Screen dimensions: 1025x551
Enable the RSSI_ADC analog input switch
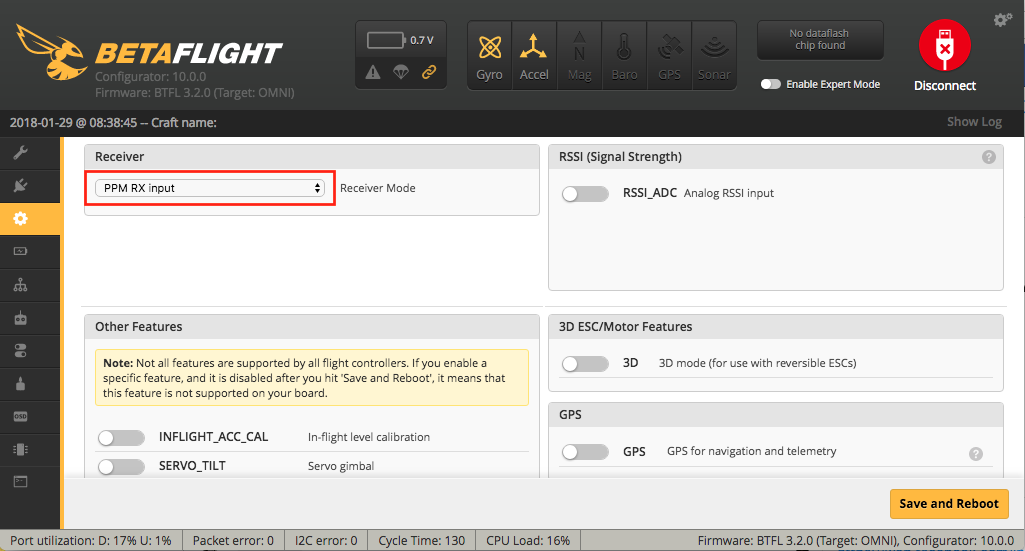585,193
